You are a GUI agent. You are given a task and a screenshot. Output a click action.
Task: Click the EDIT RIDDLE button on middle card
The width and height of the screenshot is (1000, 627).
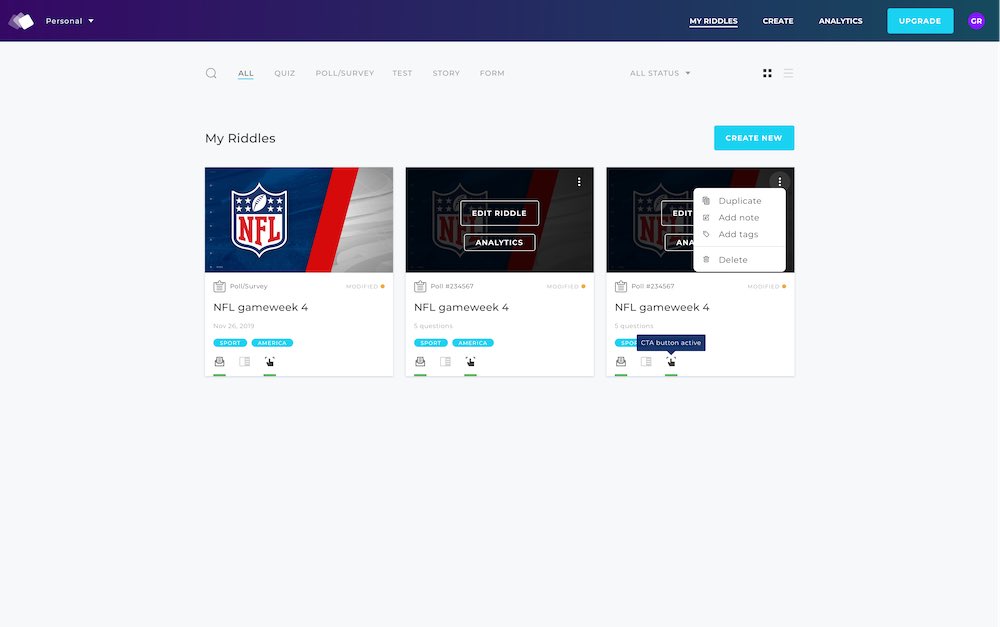(499, 213)
